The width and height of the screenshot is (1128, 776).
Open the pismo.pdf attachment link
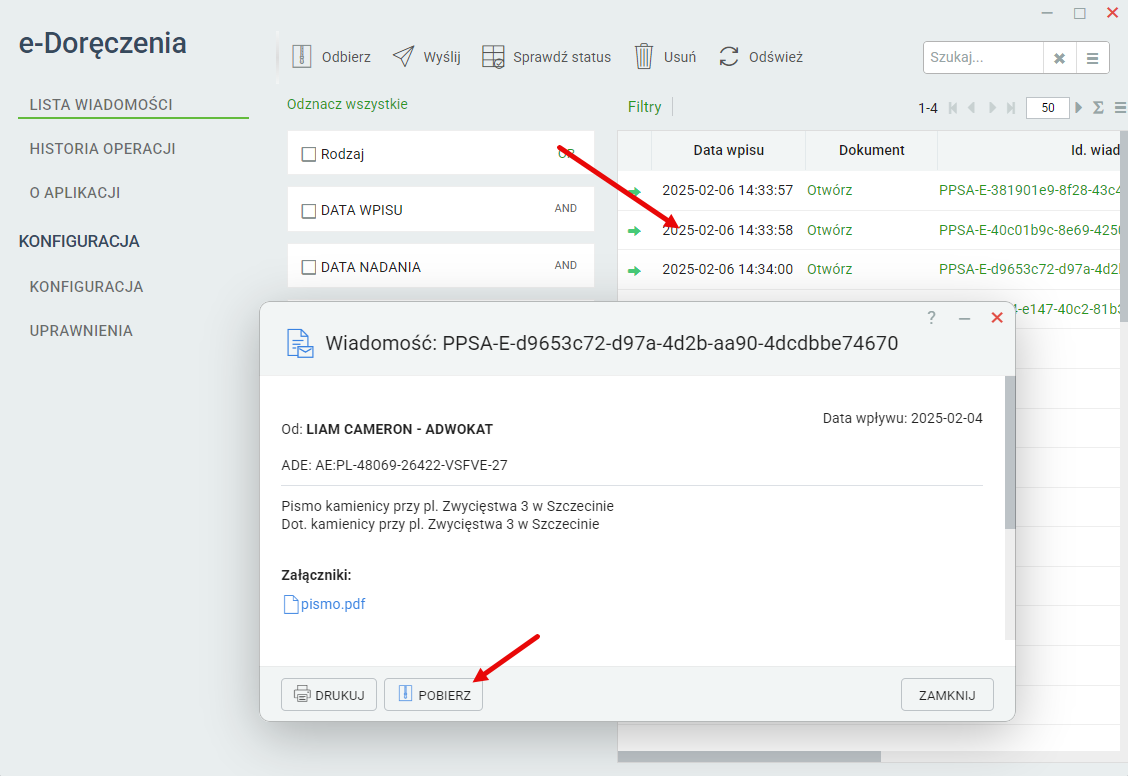point(333,604)
